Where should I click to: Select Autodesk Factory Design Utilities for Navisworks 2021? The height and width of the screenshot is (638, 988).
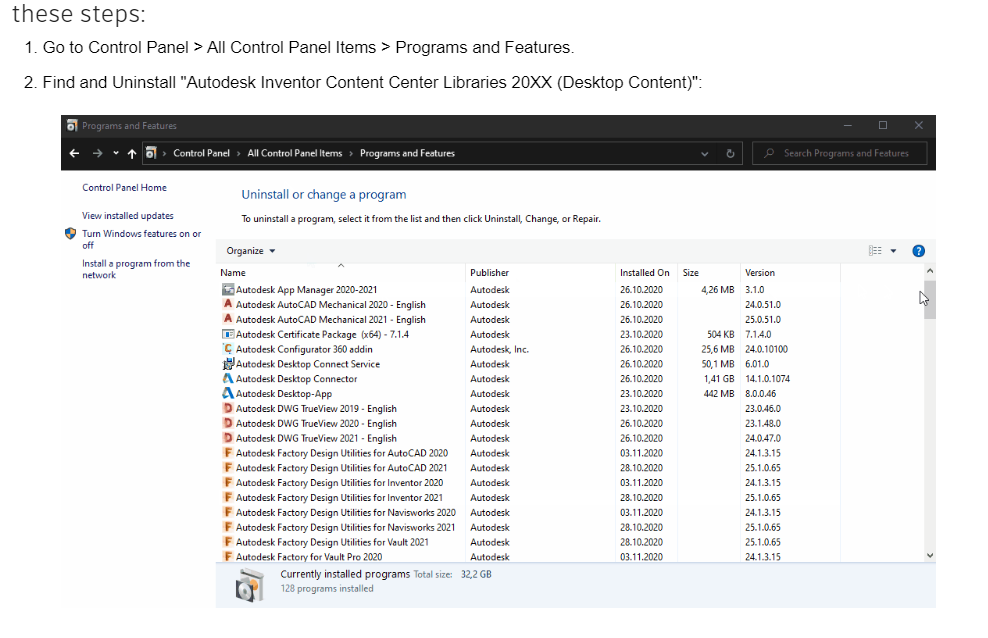[345, 527]
